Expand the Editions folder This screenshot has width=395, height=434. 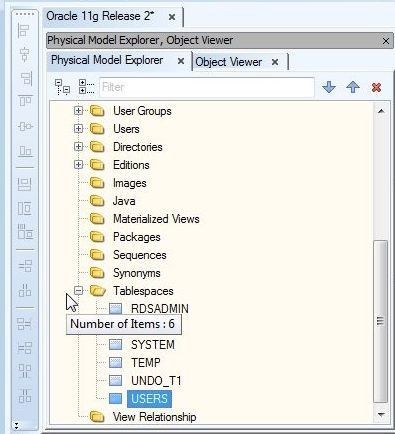click(x=78, y=164)
